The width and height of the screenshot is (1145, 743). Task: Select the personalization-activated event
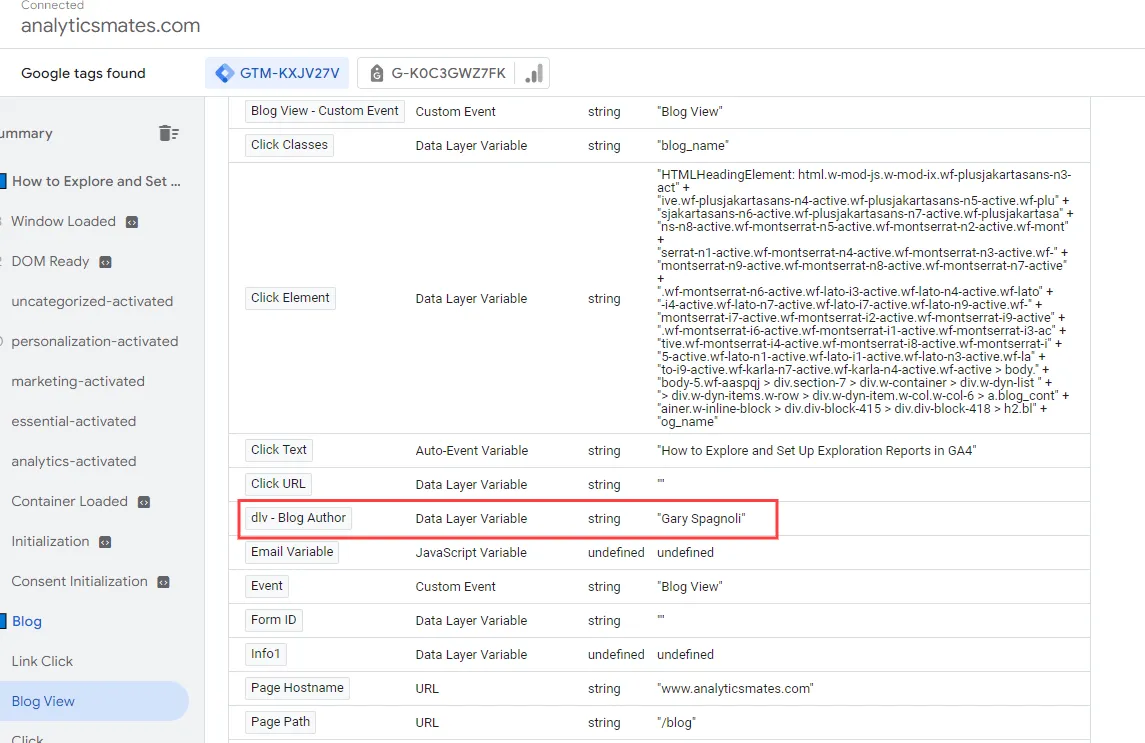click(95, 341)
